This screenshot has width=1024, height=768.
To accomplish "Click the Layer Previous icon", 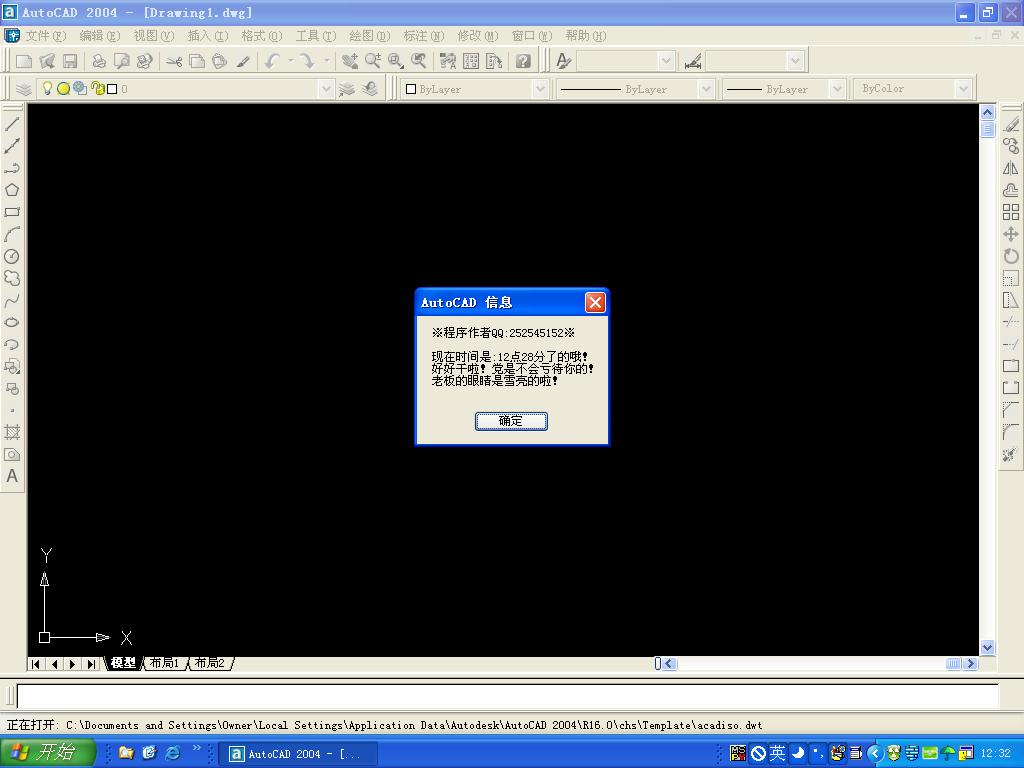I will click(x=370, y=88).
